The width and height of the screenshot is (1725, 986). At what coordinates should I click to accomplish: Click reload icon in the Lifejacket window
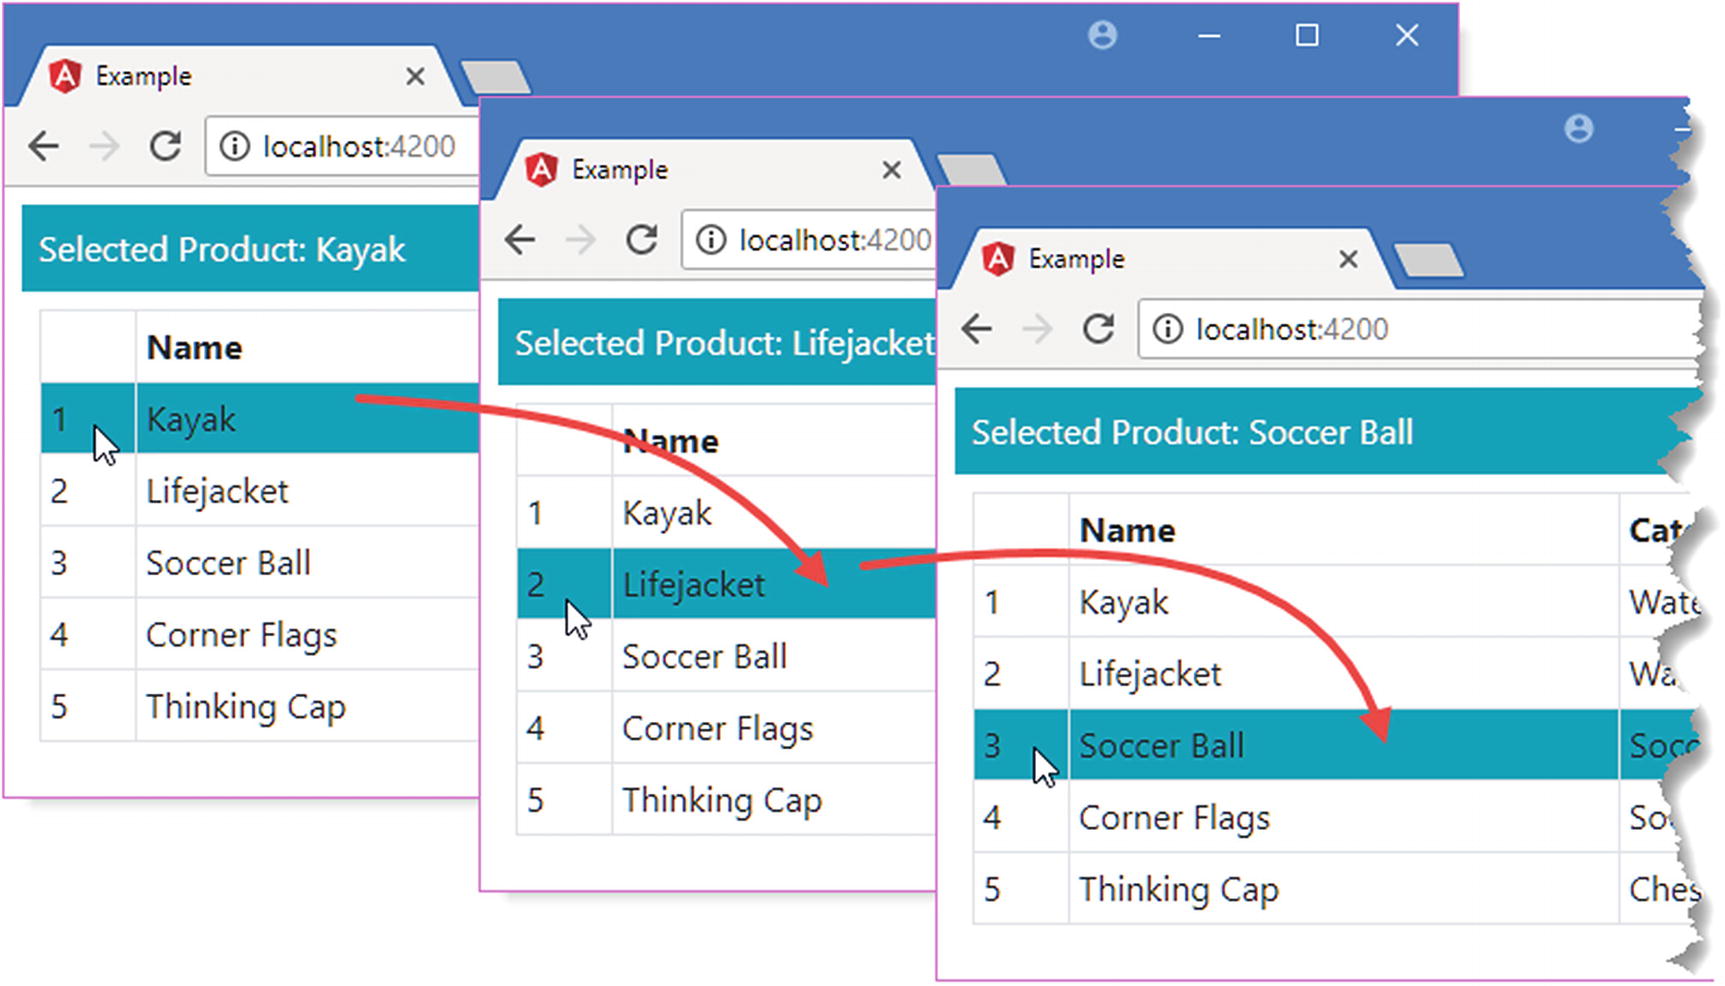[x=641, y=240]
